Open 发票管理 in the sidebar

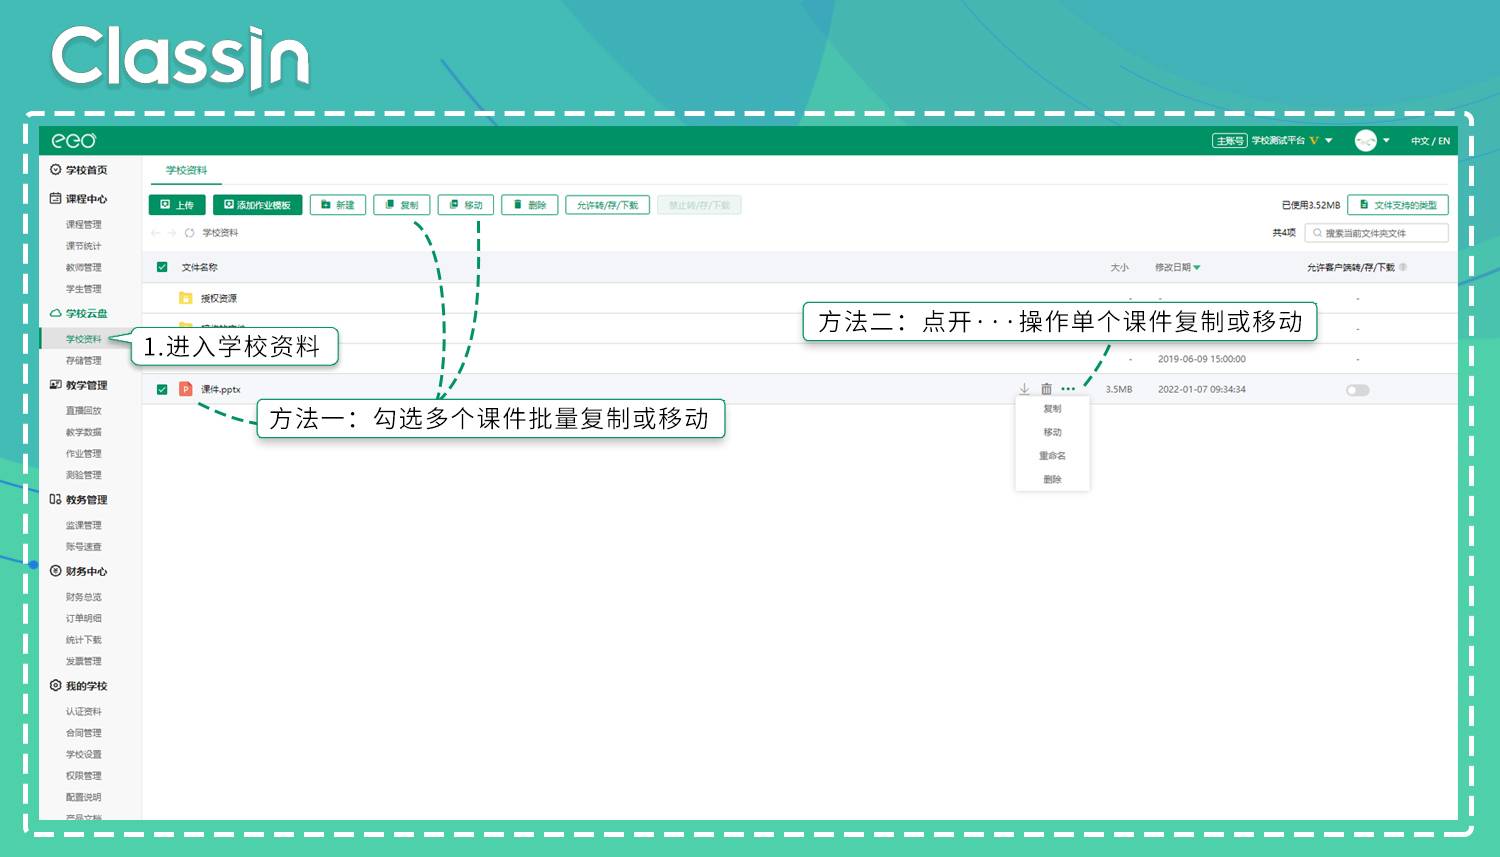pyautogui.click(x=84, y=662)
